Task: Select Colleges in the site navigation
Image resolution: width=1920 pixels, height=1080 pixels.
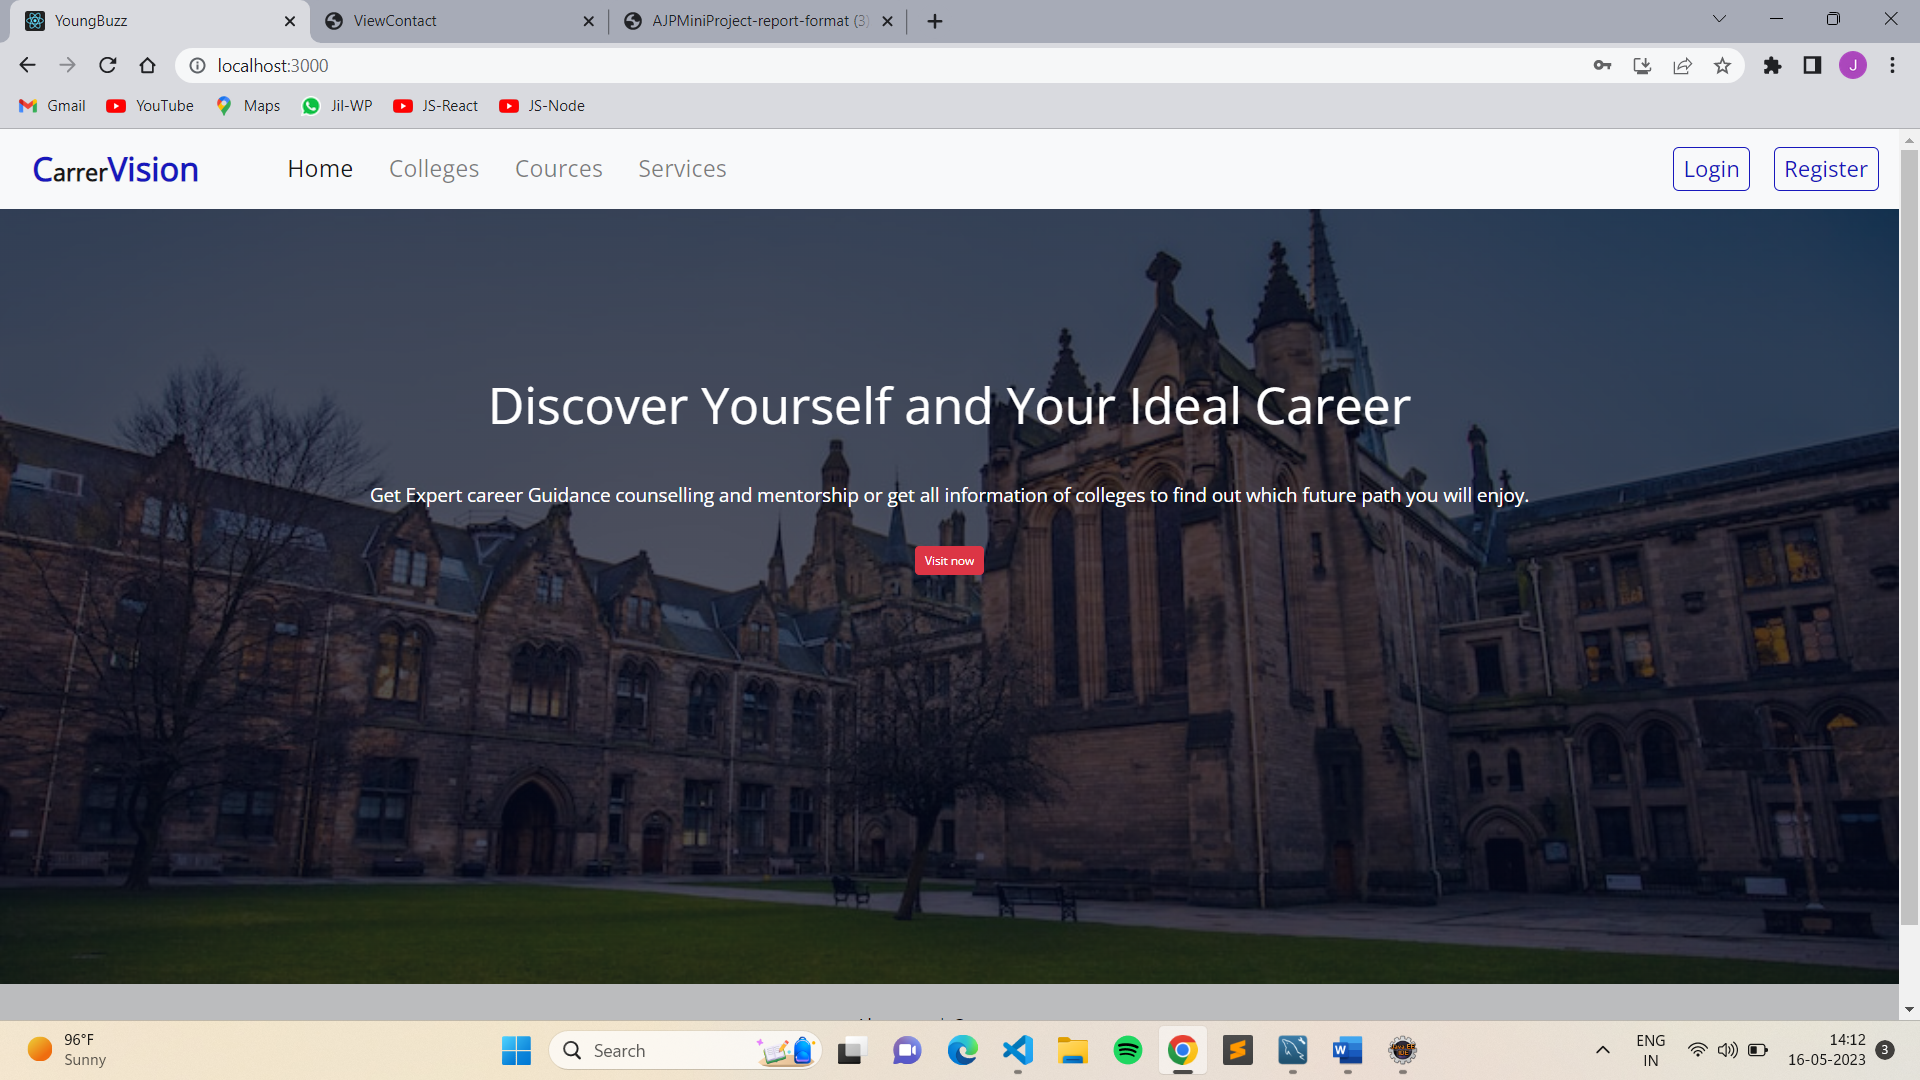Action: [433, 168]
